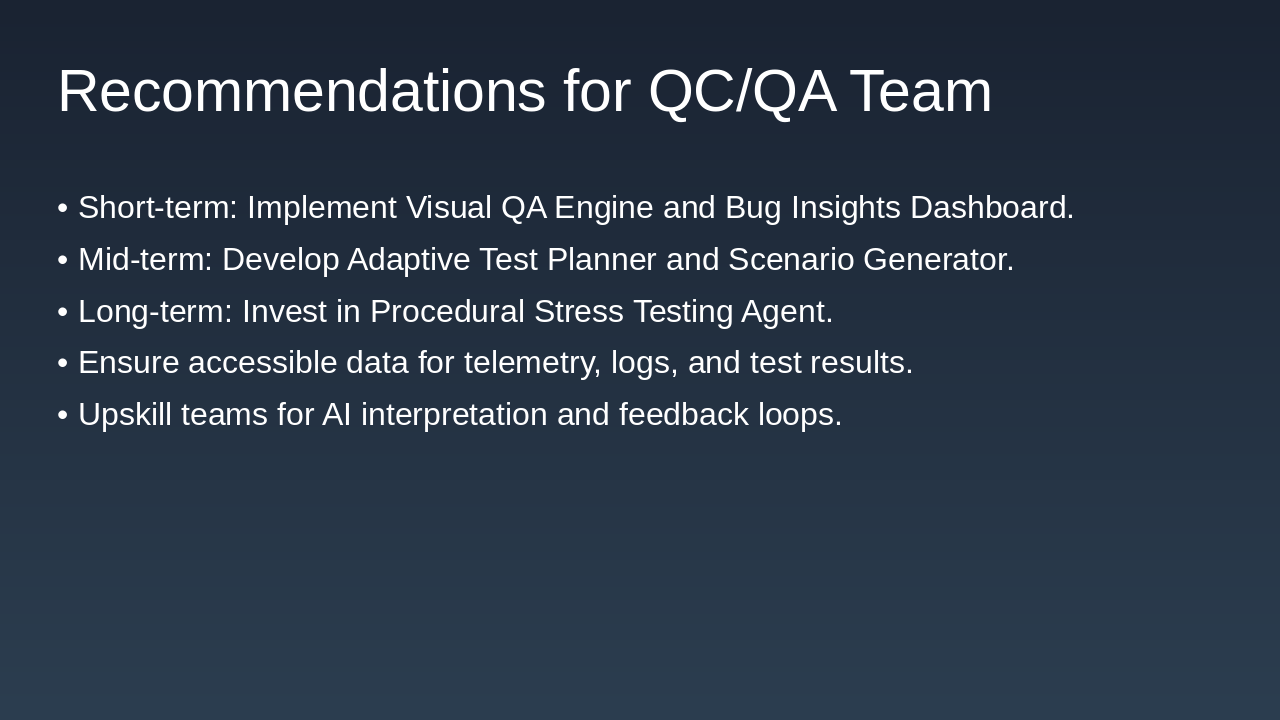Click "QC/QA" in the slide title
Image resolution: width=1280 pixels, height=720 pixels.
741,91
